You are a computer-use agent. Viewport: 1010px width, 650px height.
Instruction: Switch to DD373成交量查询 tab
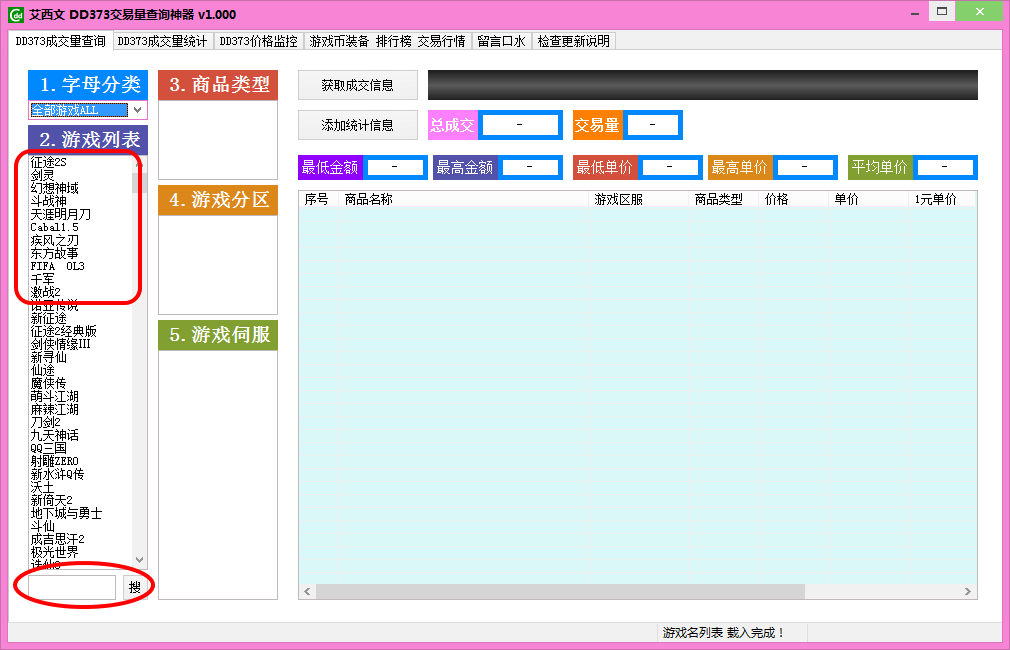click(x=61, y=41)
